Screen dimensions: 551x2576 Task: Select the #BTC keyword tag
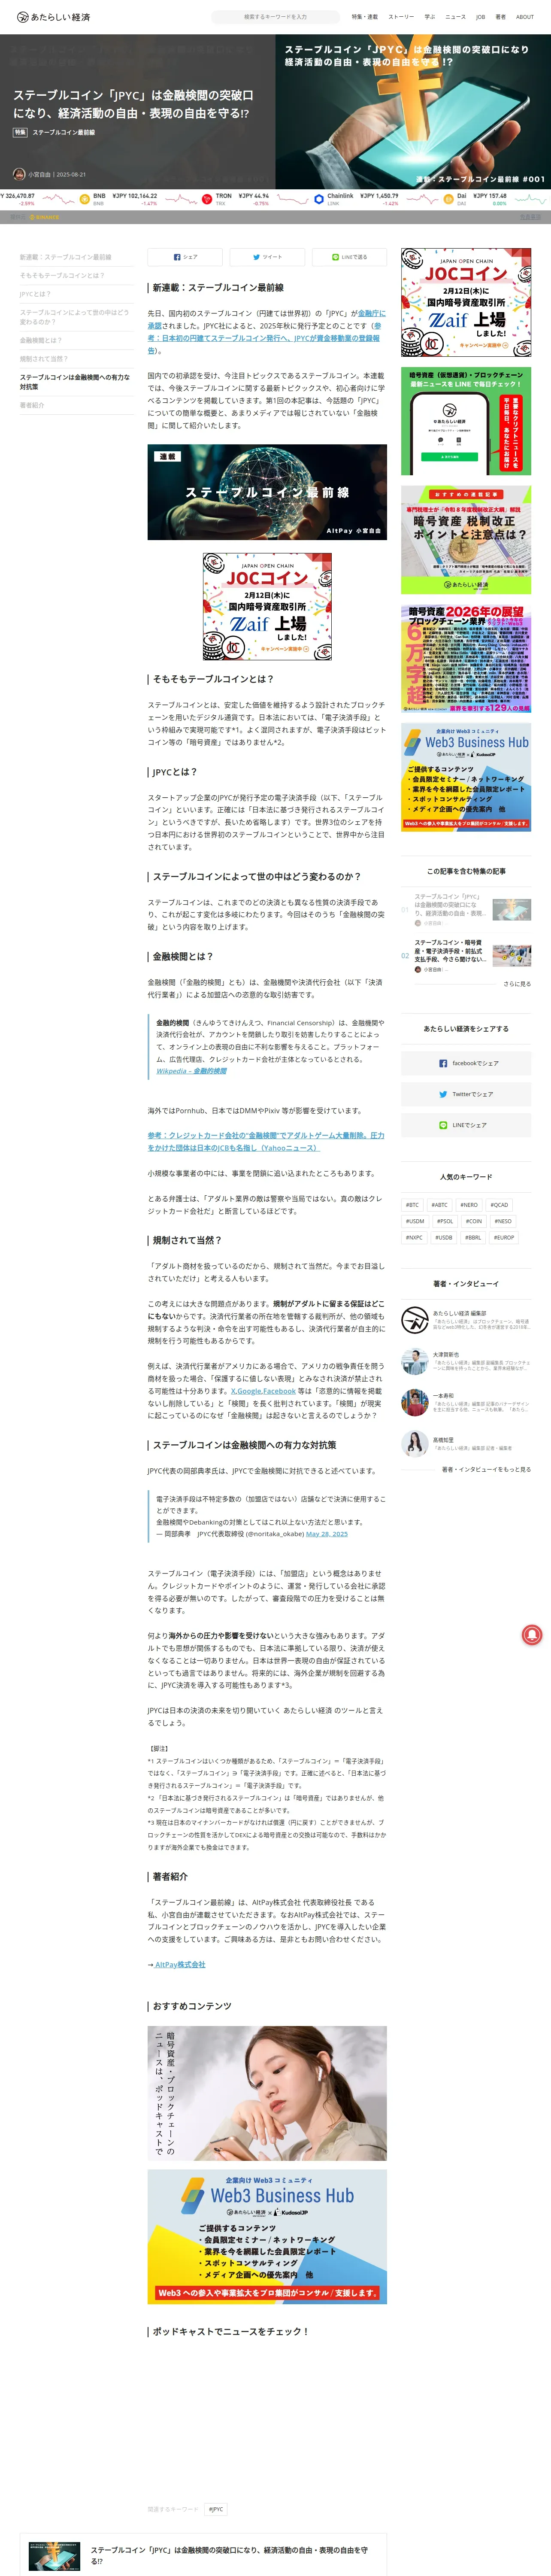[412, 1205]
